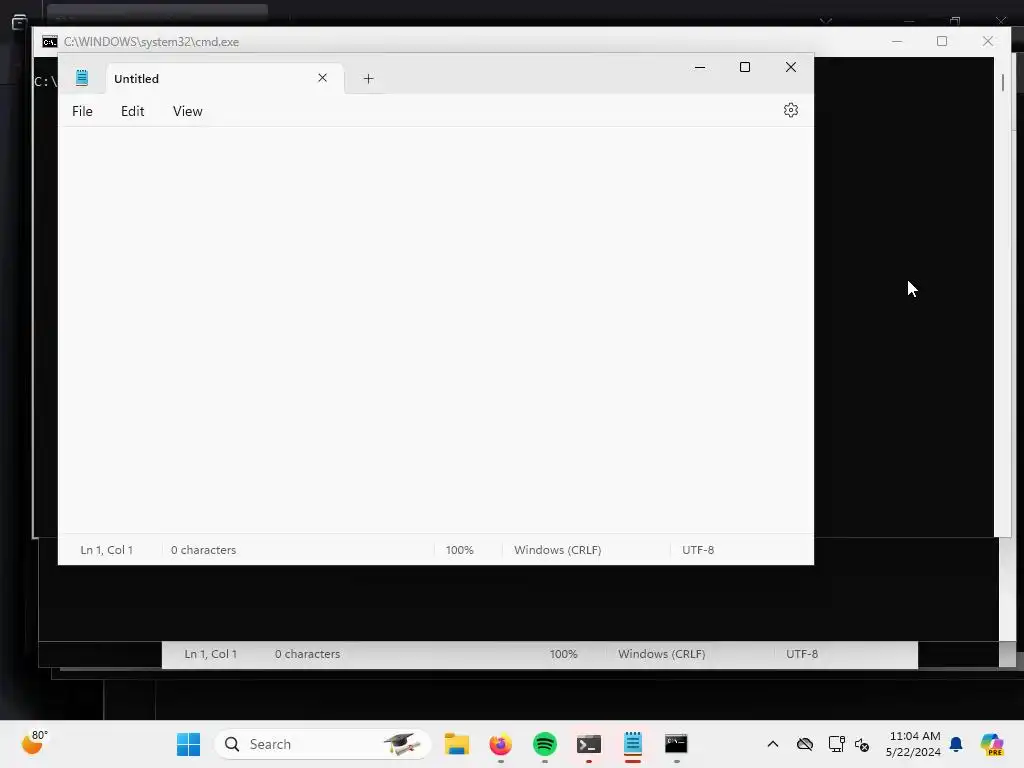Viewport: 1024px width, 768px height.
Task: Click inside the Notepad text editing area
Action: 436,330
